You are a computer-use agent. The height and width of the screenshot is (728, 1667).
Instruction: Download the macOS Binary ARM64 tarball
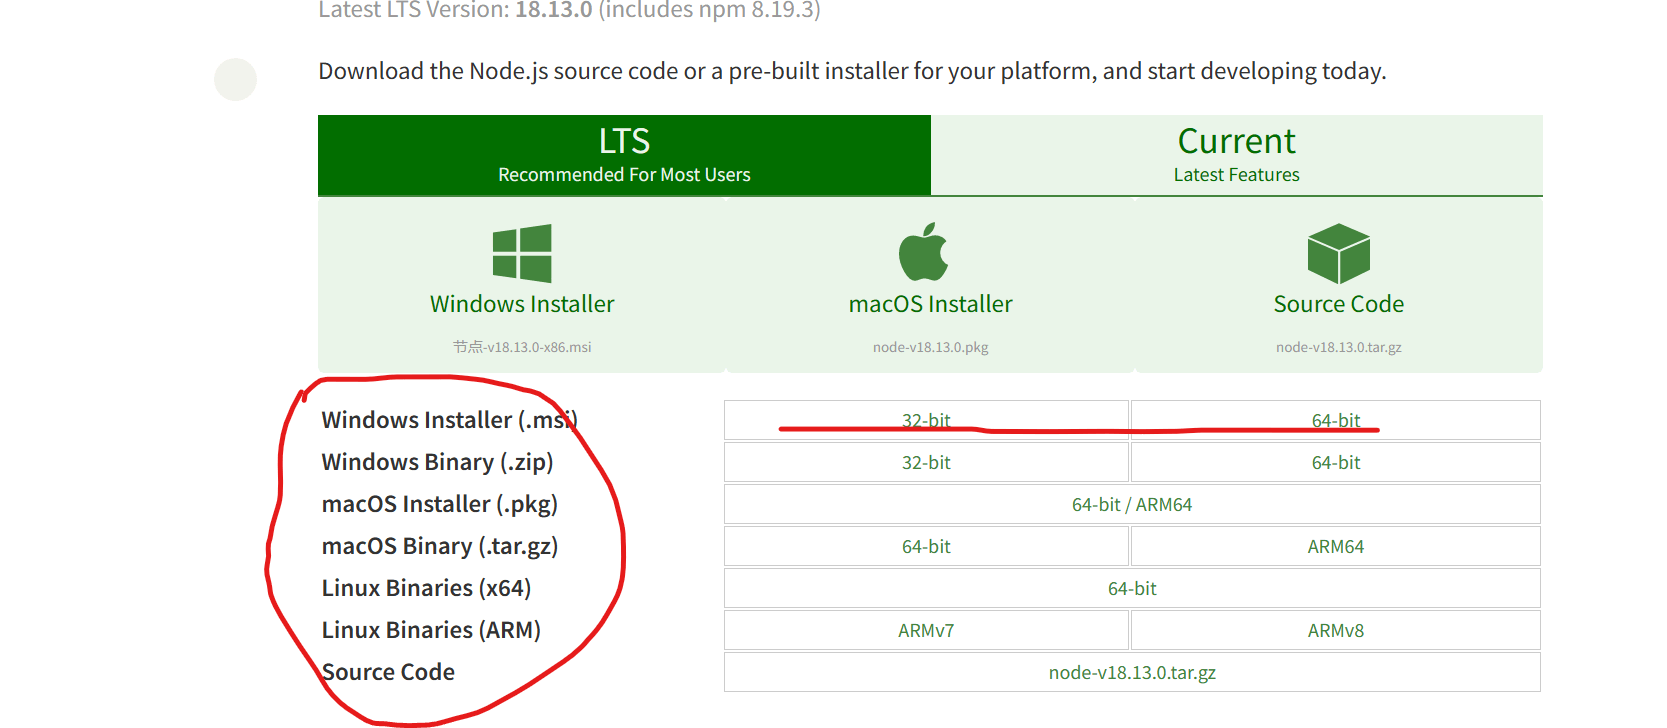click(x=1336, y=546)
